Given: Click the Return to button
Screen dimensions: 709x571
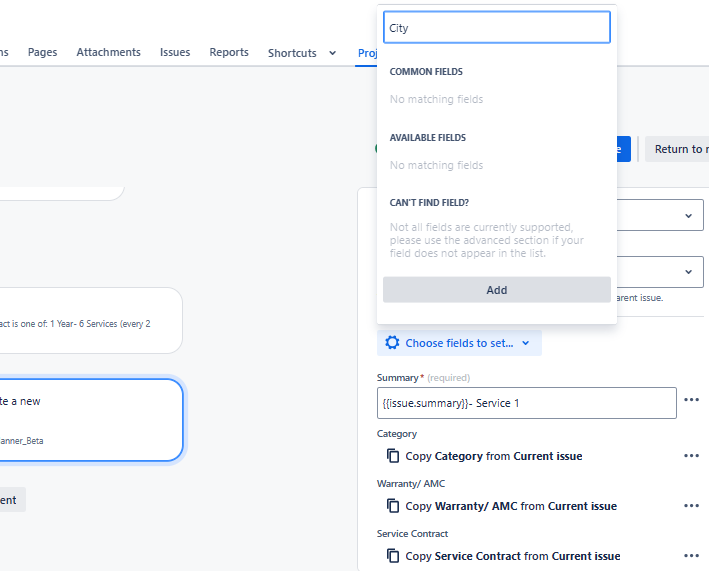Looking at the screenshot, I should click(x=677, y=149).
